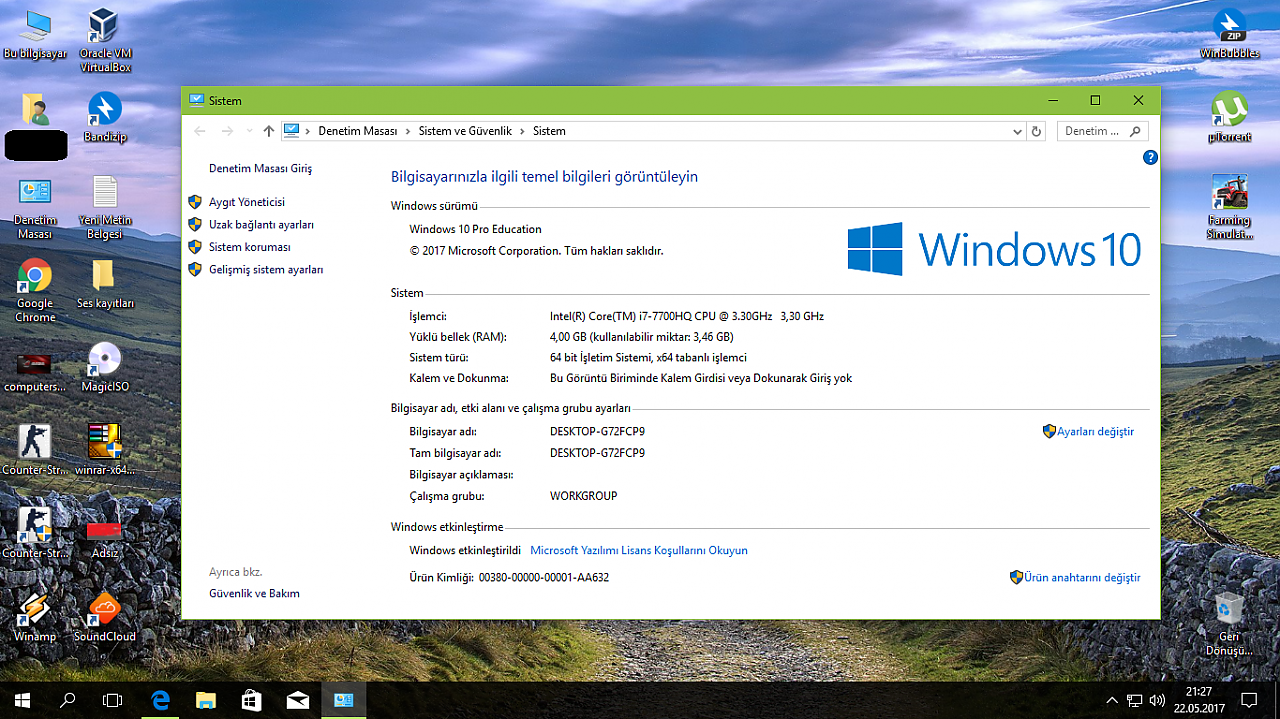This screenshot has height=719, width=1280.
Task: Launch Oracle VM VirtualBox from desktop
Action: pyautogui.click(x=105, y=40)
